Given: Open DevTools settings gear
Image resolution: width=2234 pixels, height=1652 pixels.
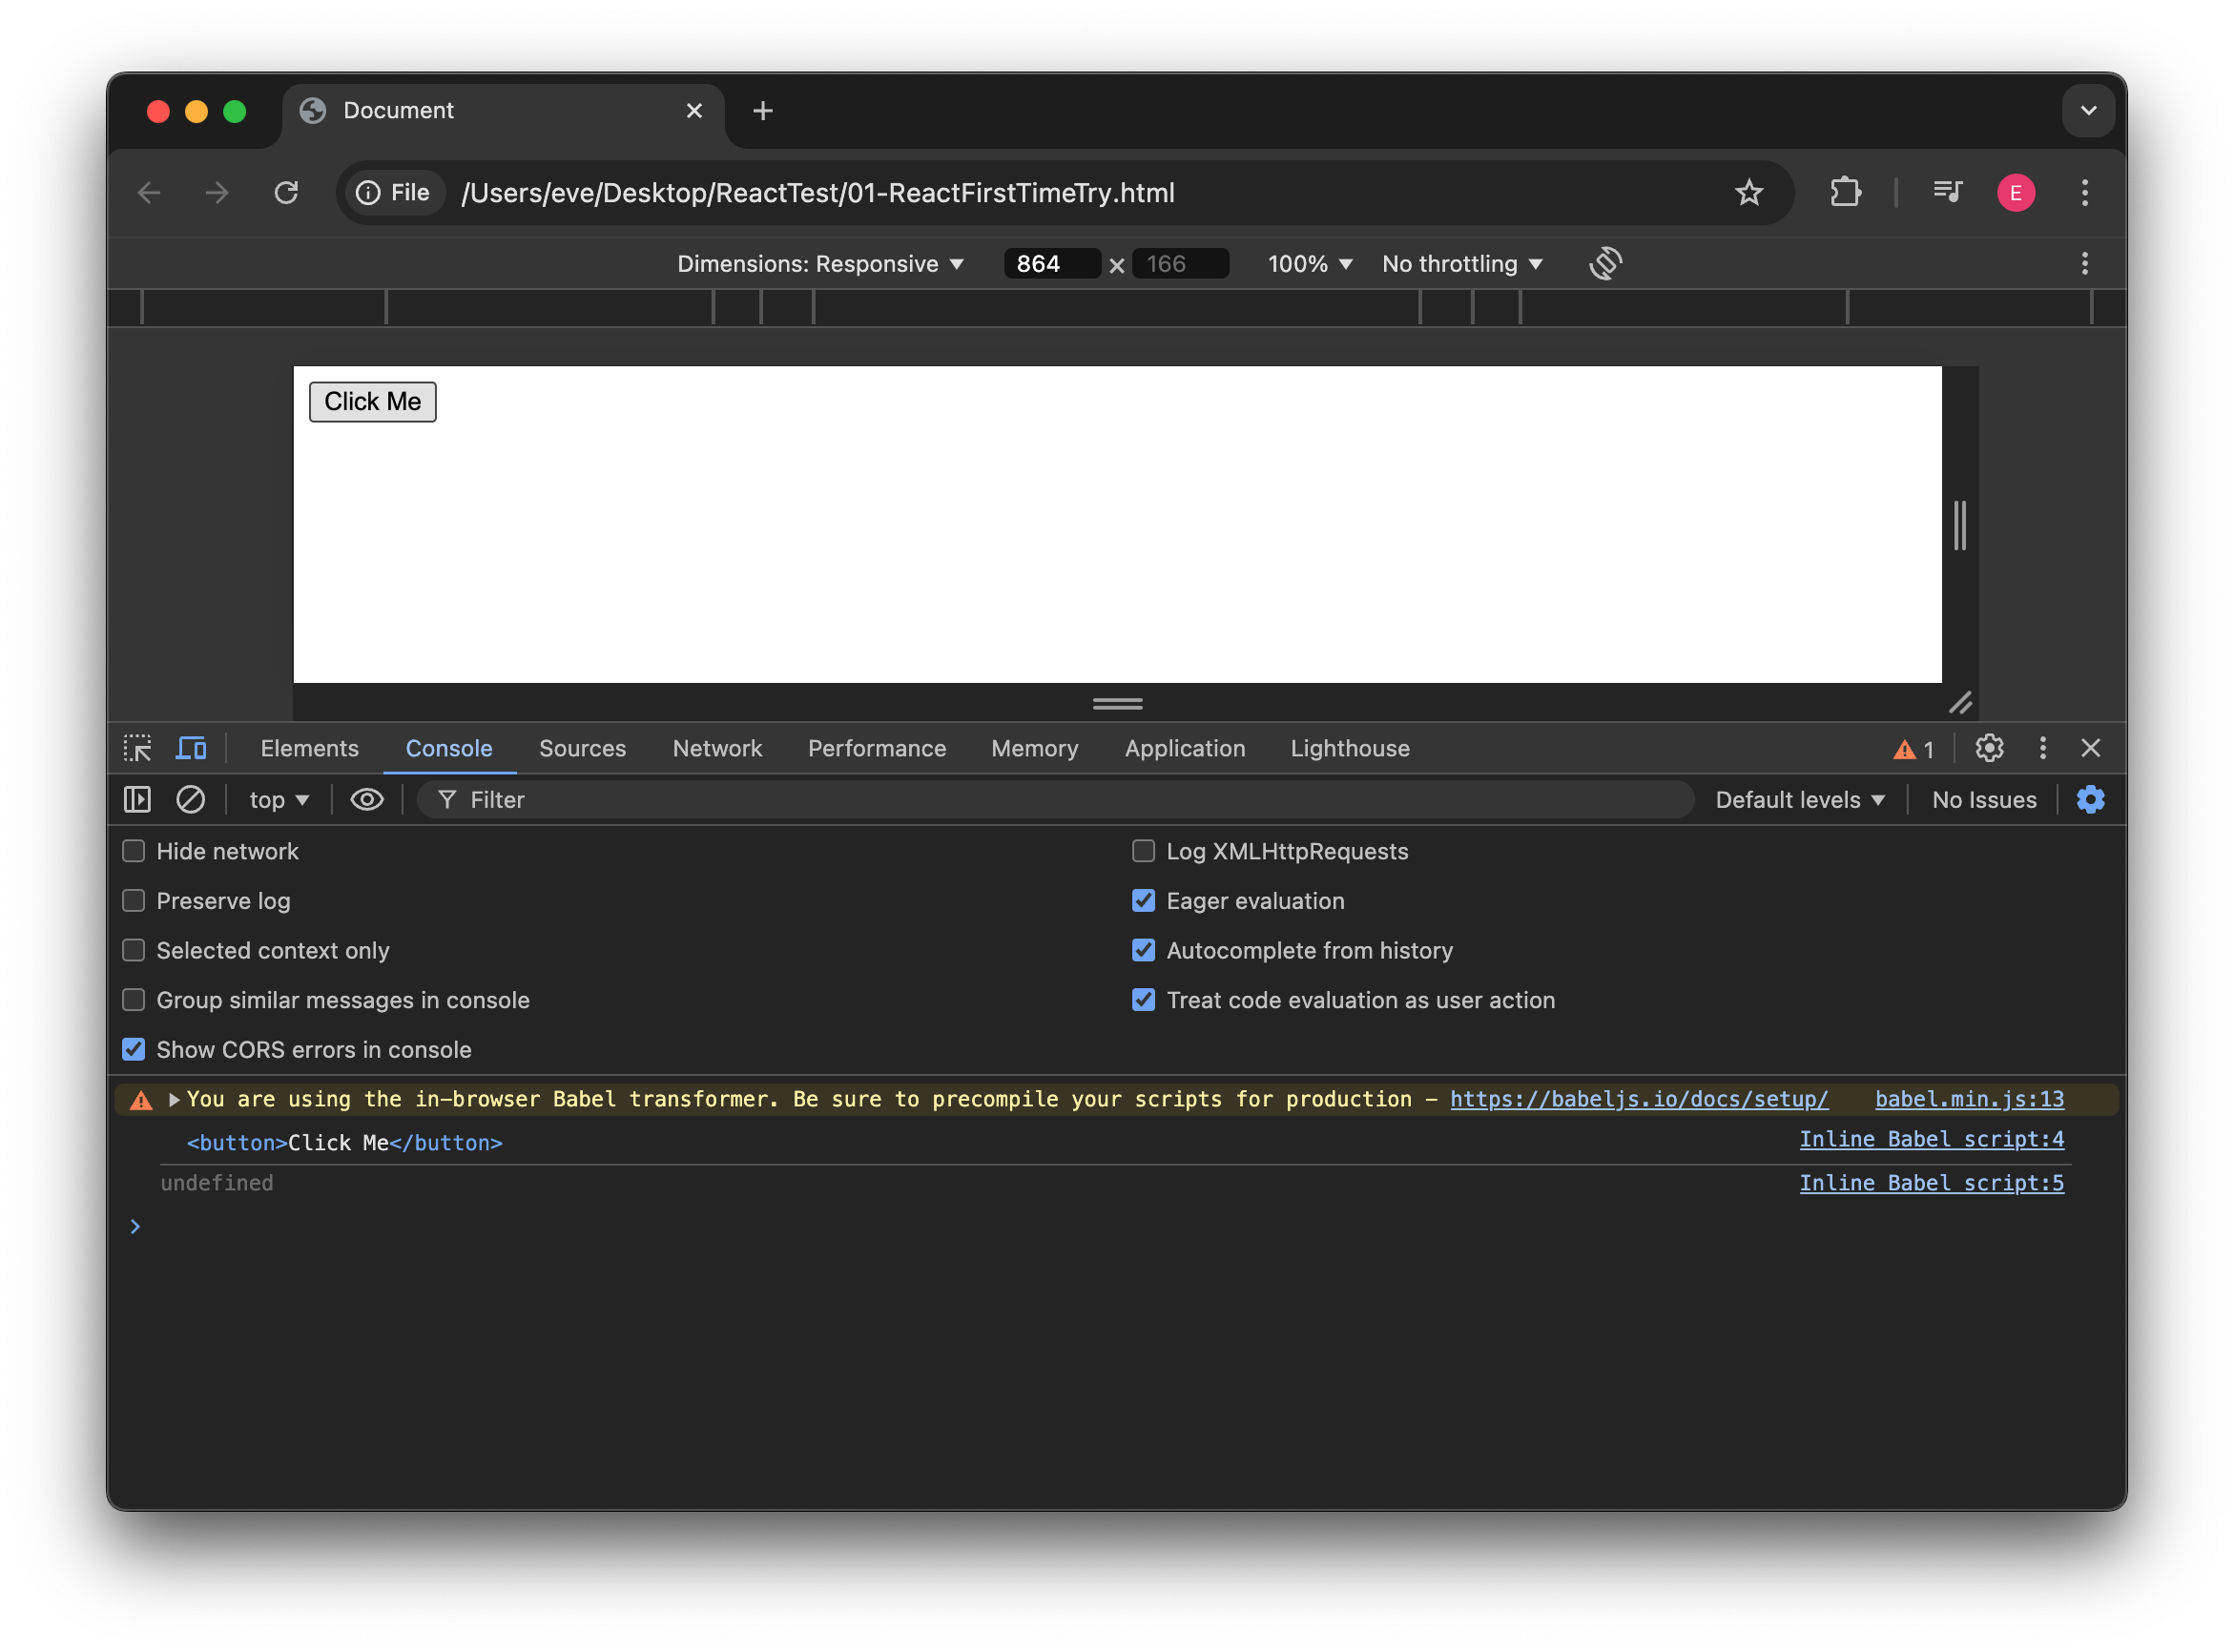Looking at the screenshot, I should point(1989,748).
